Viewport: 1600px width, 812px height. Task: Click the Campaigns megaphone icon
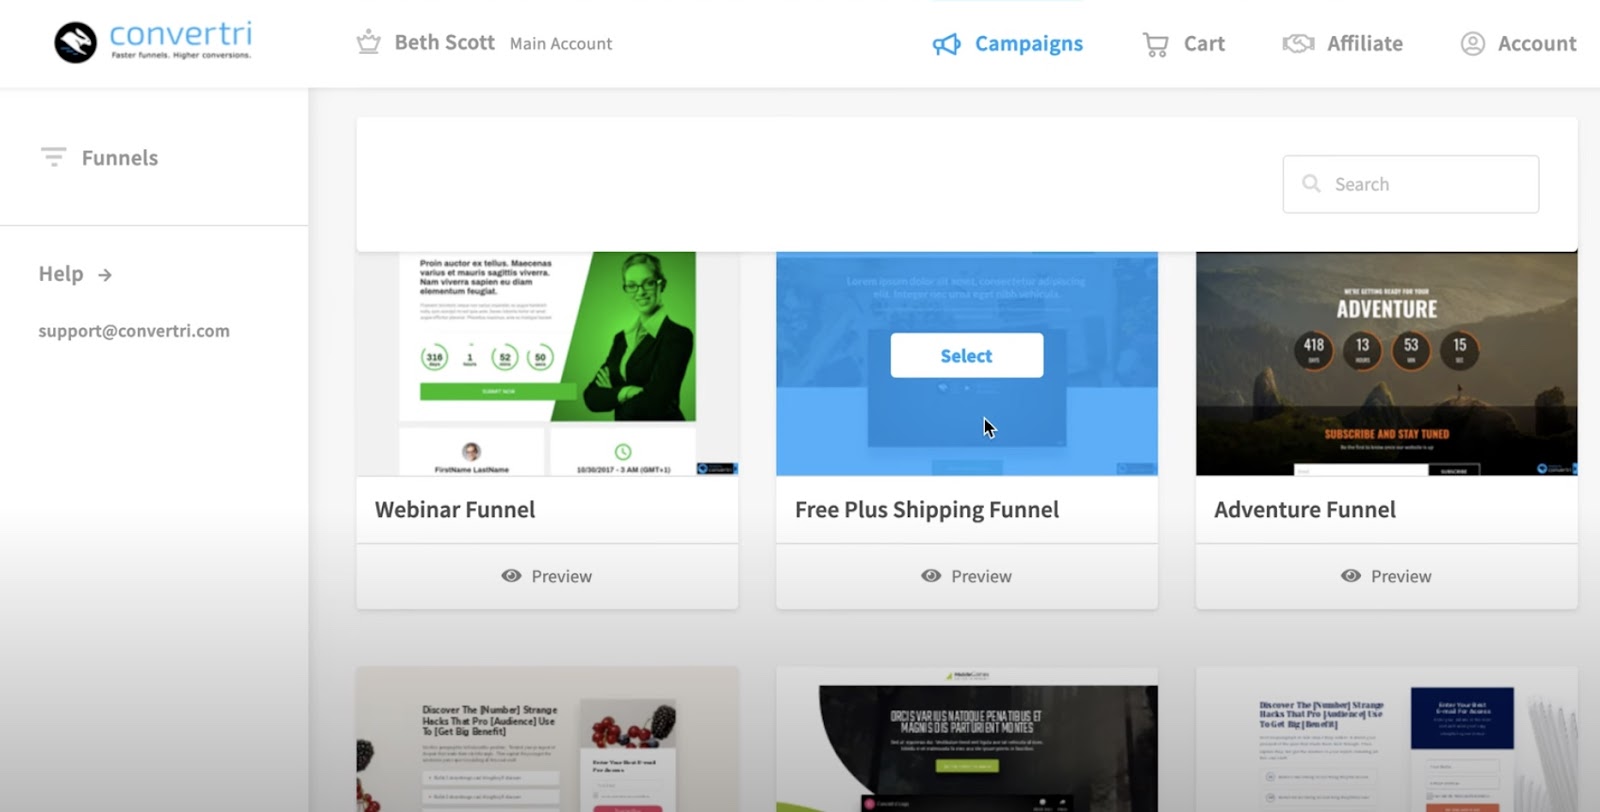[946, 44]
